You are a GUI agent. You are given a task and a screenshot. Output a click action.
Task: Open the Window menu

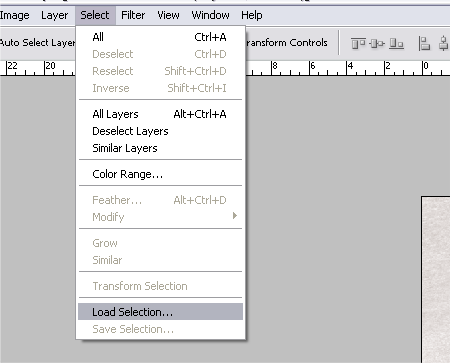pos(210,15)
